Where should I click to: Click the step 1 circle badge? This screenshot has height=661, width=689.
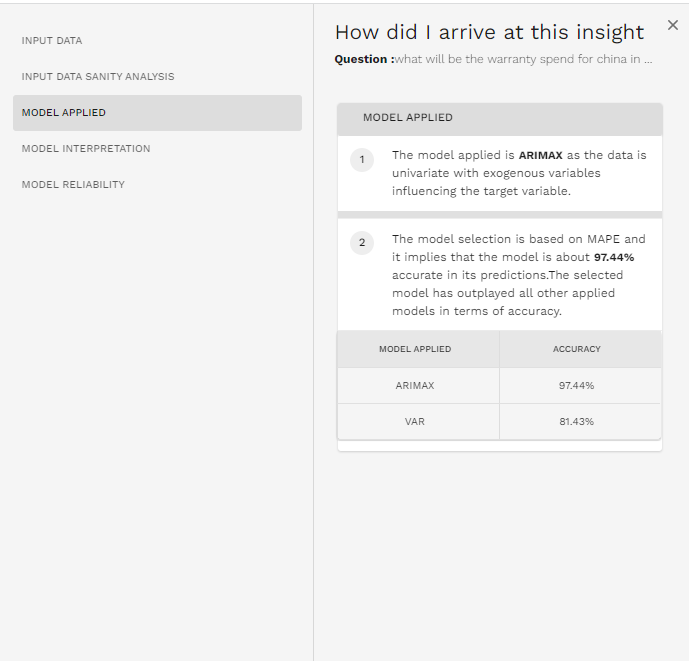coord(362,160)
